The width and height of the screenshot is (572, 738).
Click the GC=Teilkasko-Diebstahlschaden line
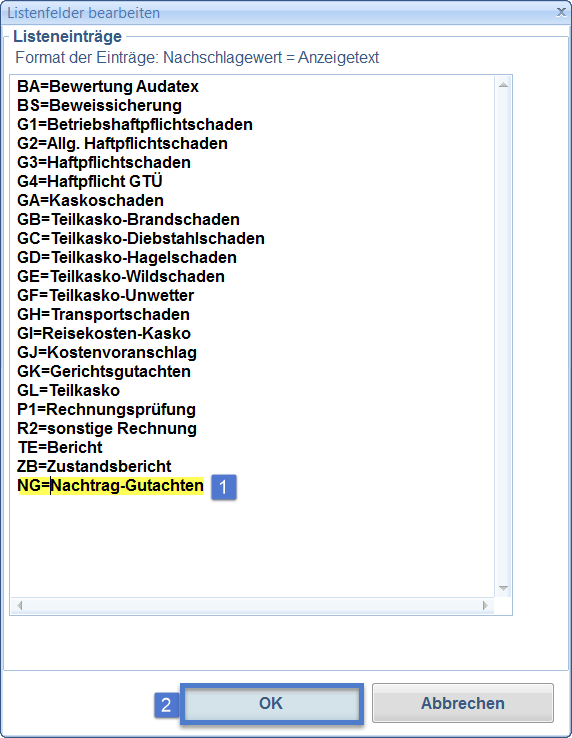pyautogui.click(x=141, y=238)
